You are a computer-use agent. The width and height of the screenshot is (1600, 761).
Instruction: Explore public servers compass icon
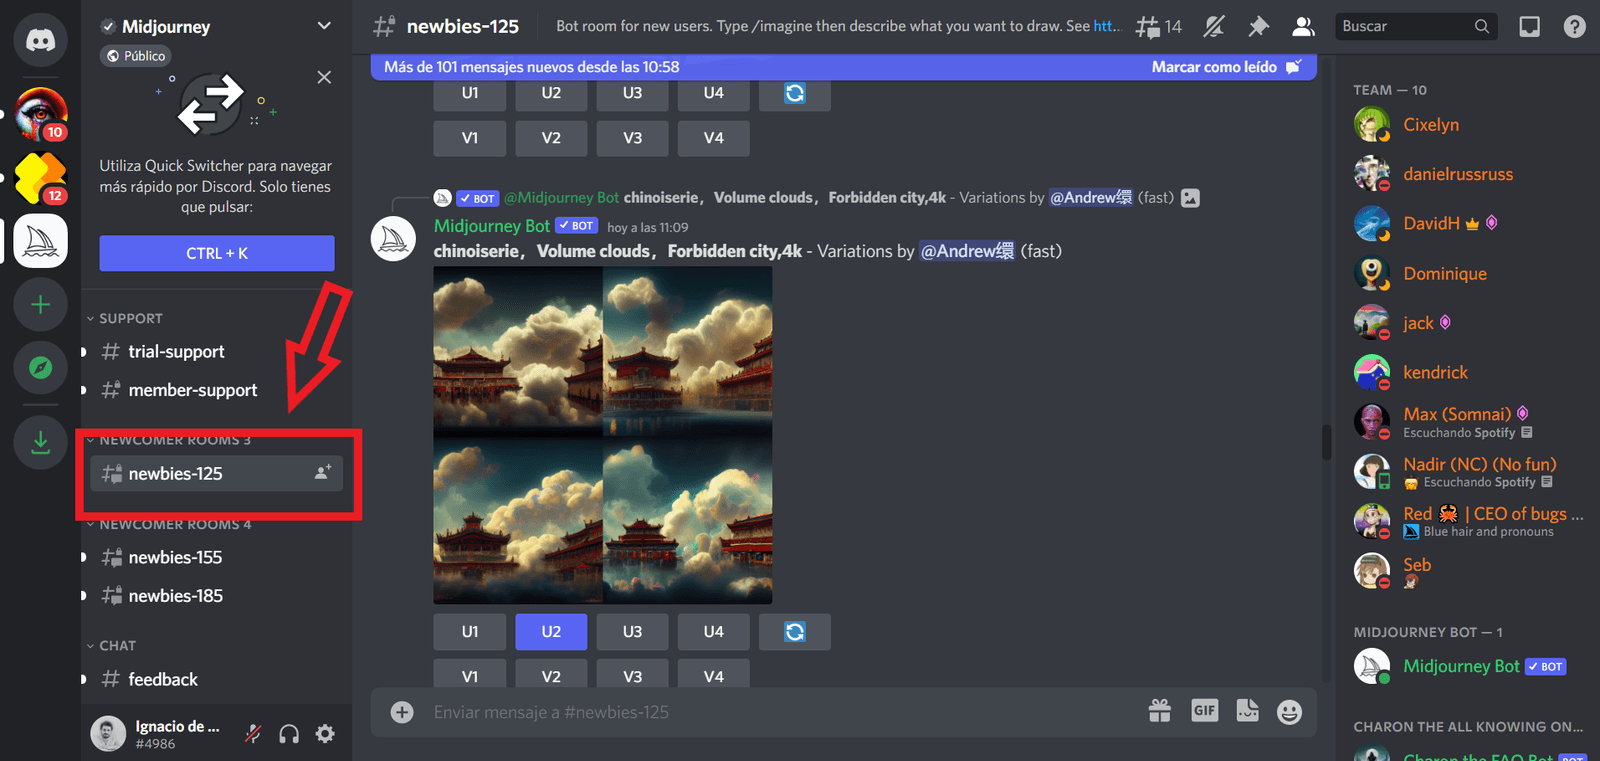40,367
